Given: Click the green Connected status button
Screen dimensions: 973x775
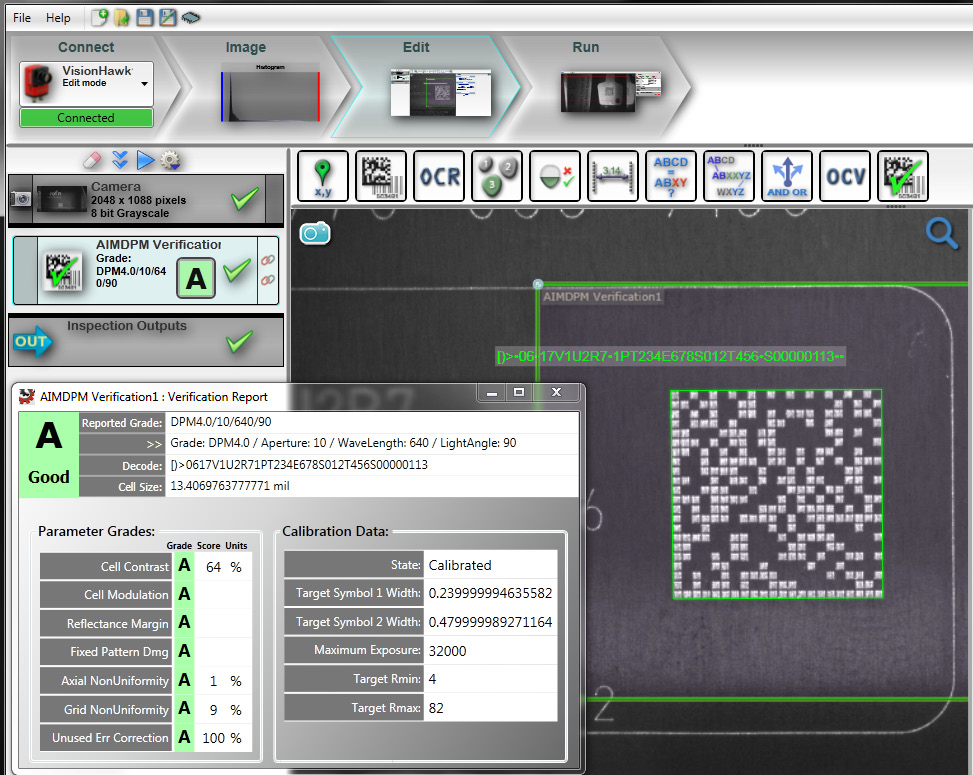Looking at the screenshot, I should 86,117.
